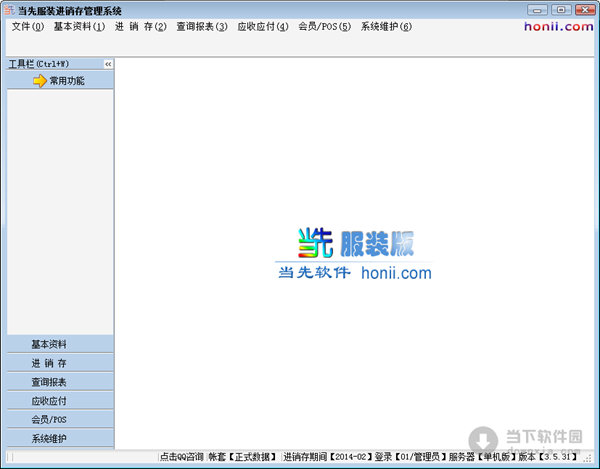Click the 进销存期间【2014-02】 status entry
This screenshot has width=600, height=469.
(x=328, y=456)
